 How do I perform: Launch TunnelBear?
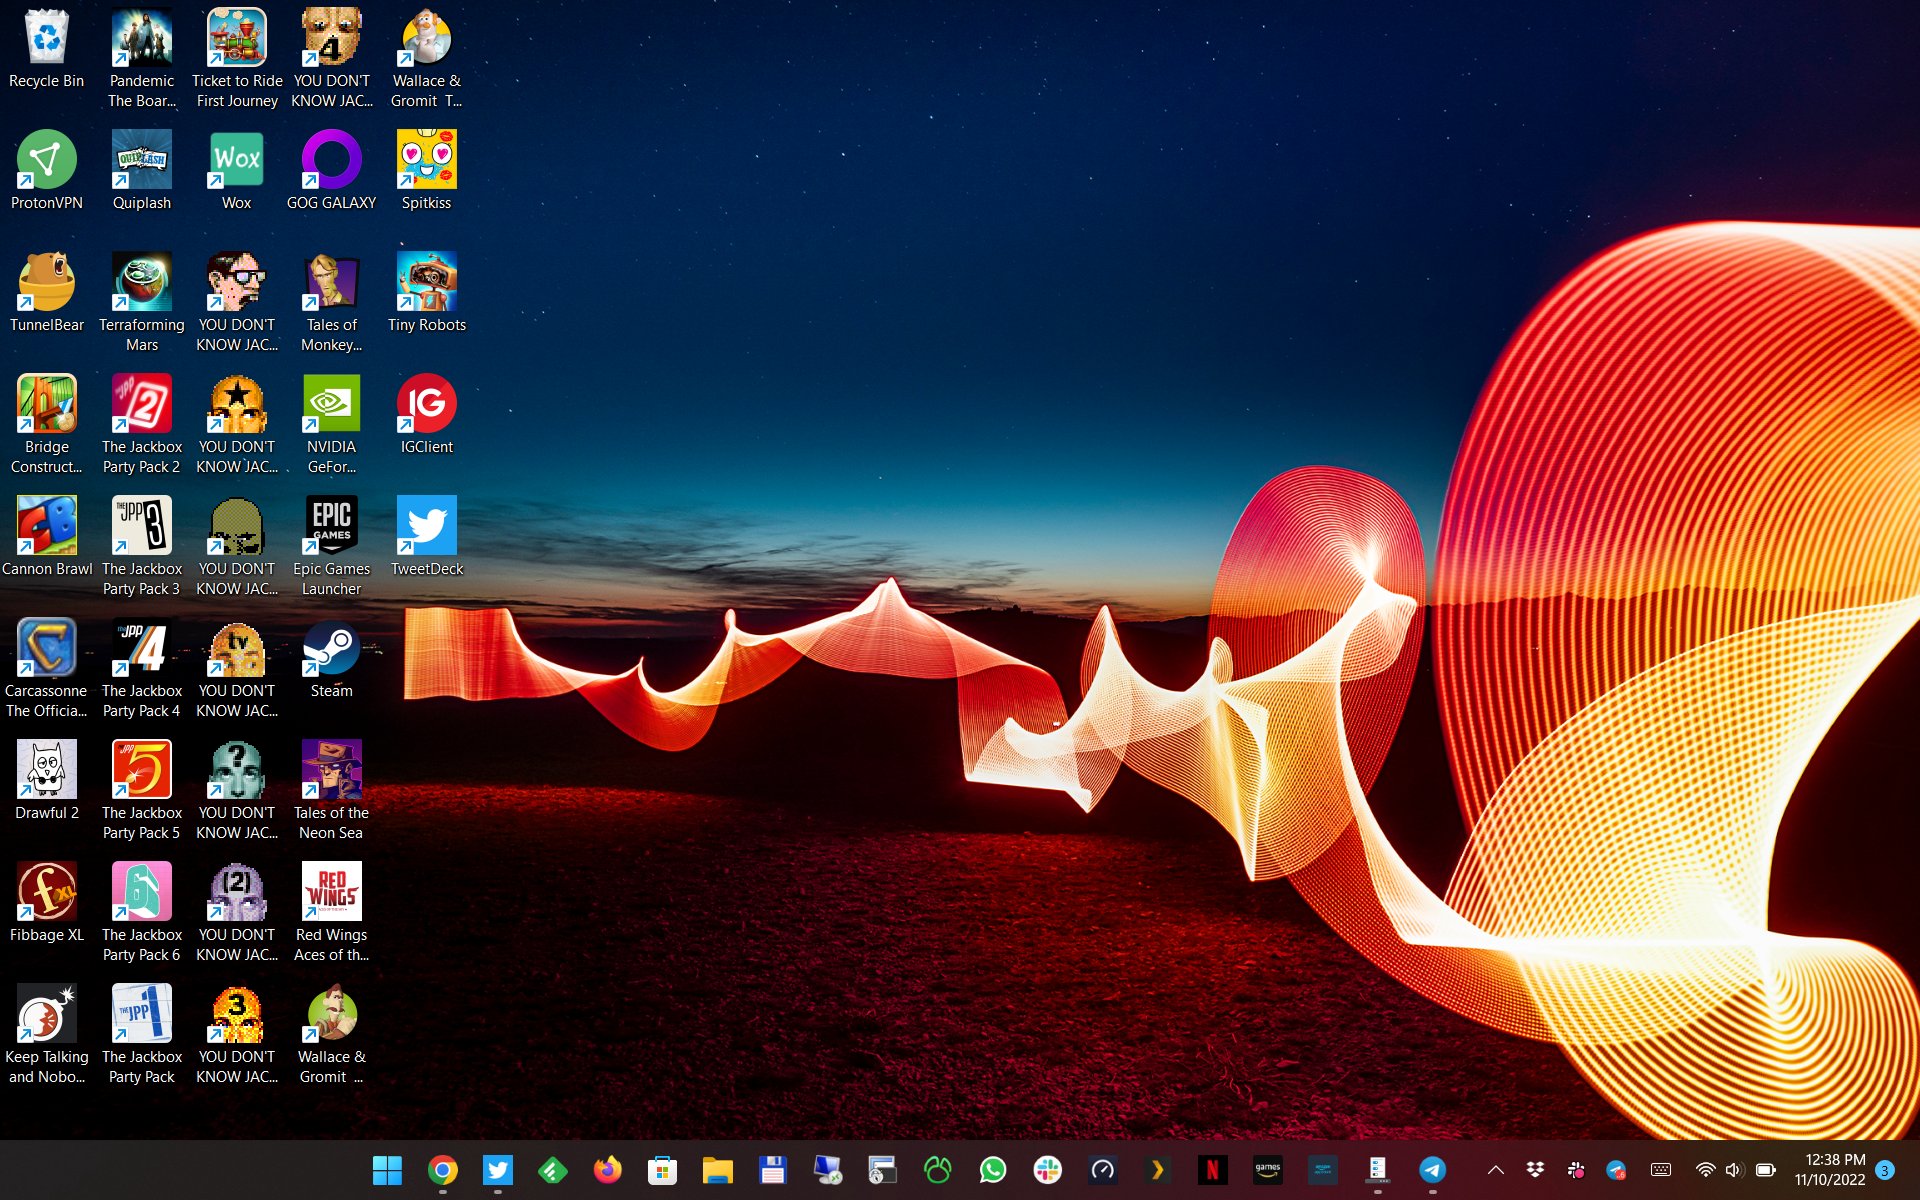[x=46, y=282]
